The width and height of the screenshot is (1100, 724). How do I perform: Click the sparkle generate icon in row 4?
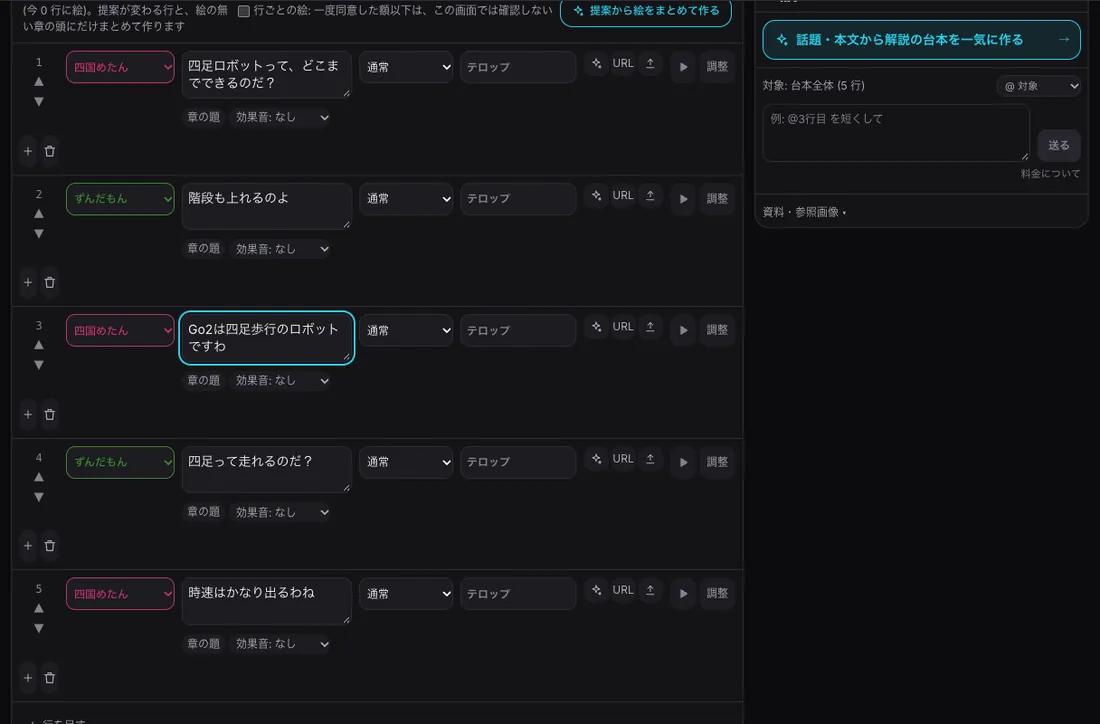pyautogui.click(x=596, y=459)
